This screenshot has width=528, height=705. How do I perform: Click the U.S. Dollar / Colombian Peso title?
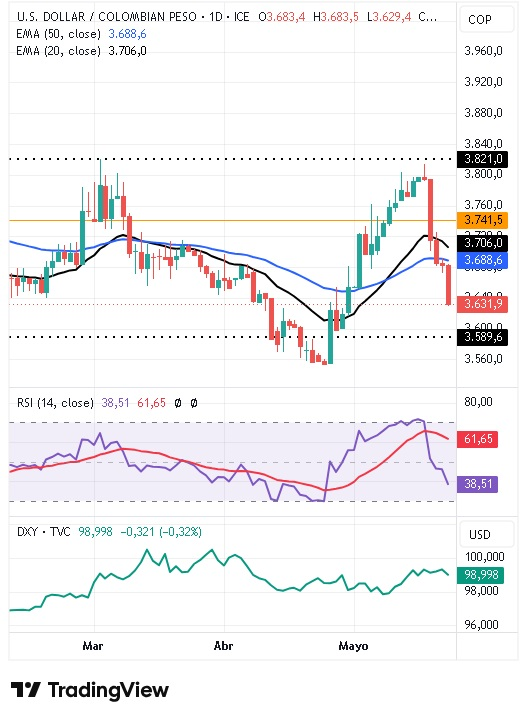pos(107,17)
